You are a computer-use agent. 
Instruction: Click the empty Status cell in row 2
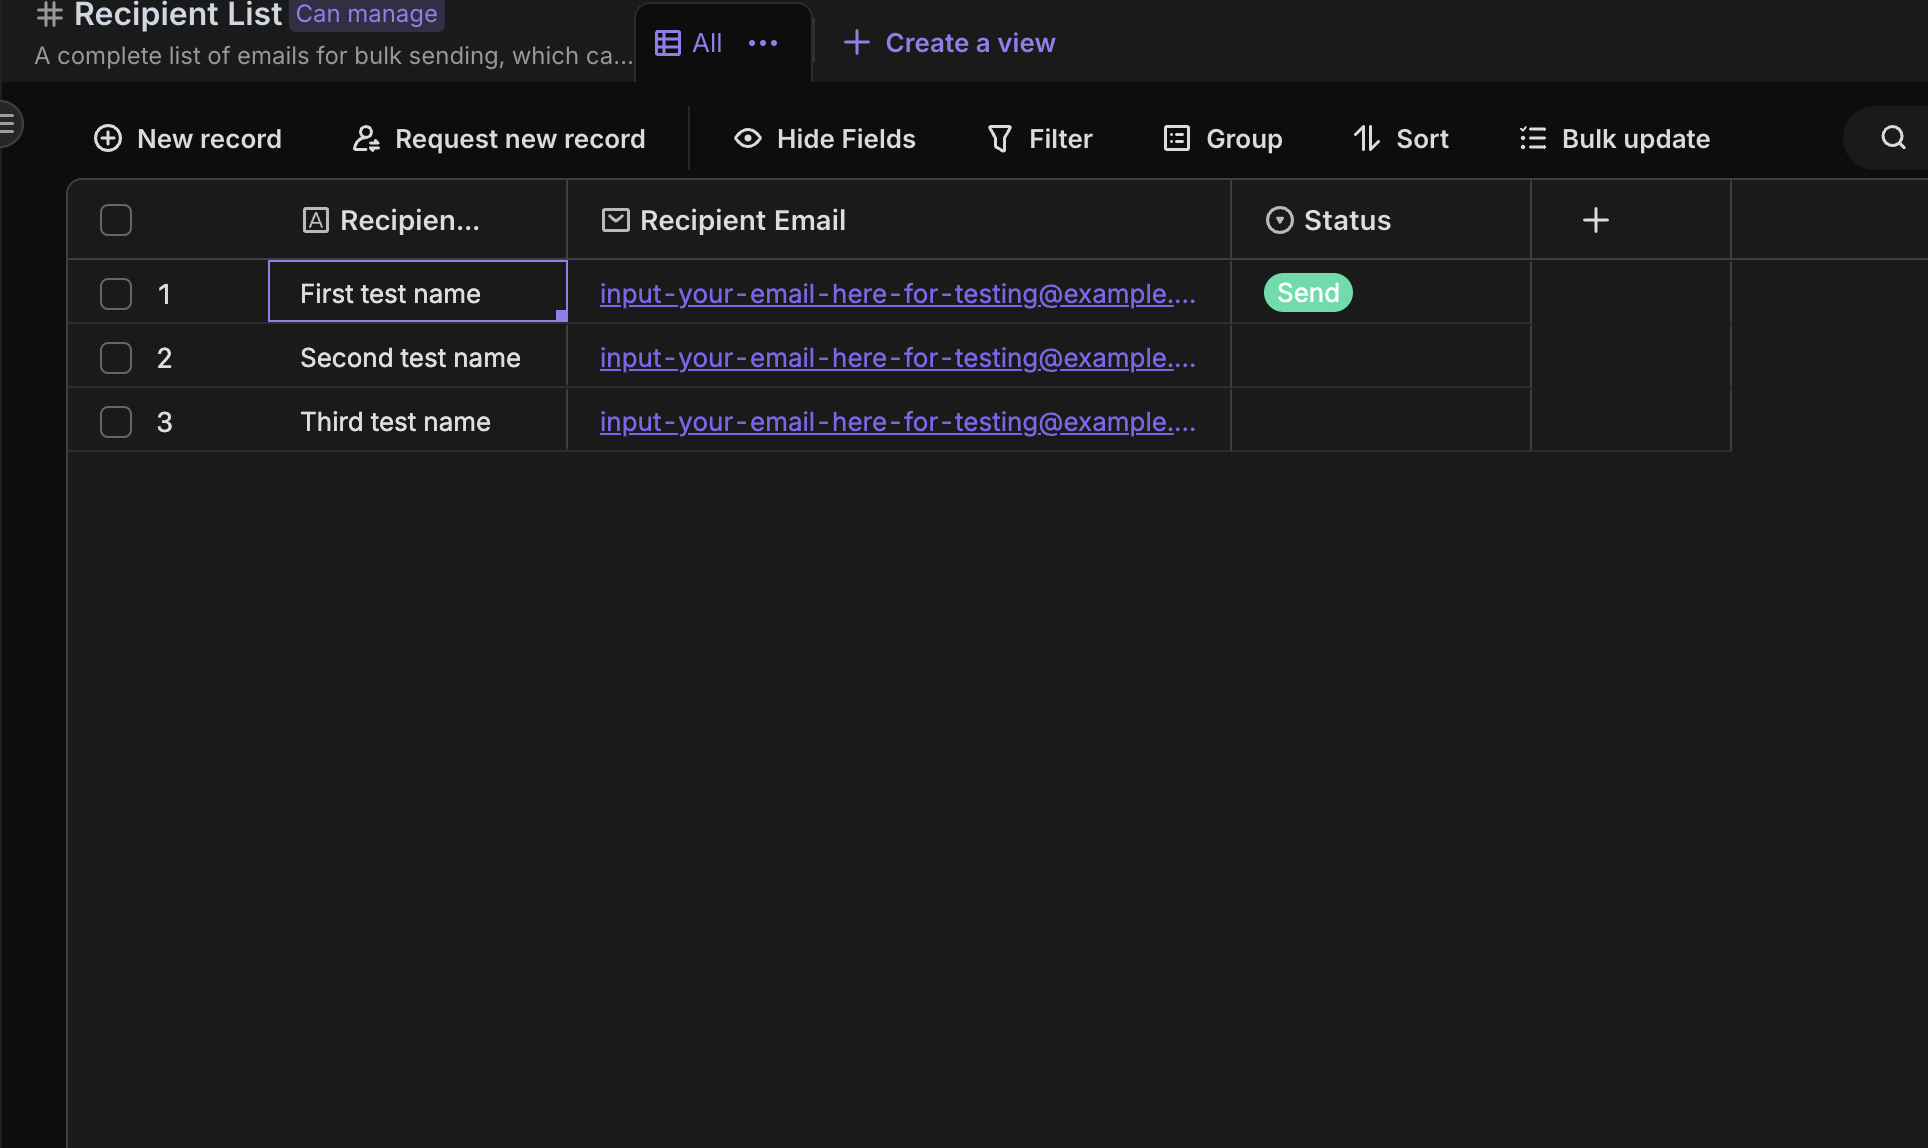[x=1381, y=356]
